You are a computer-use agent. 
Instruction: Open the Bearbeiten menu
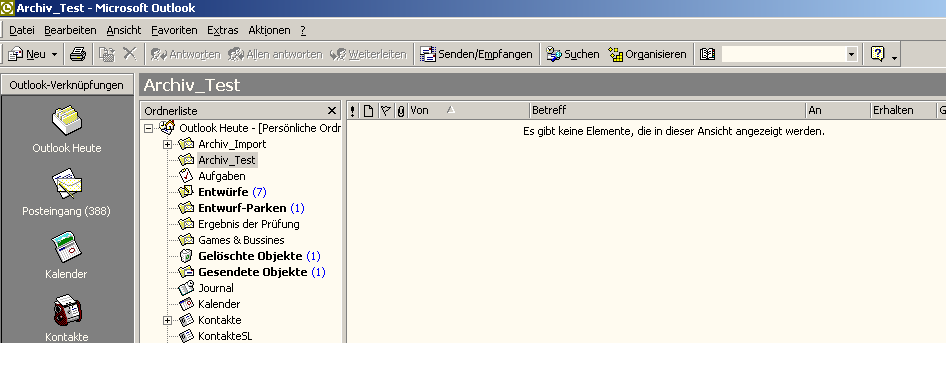70,30
